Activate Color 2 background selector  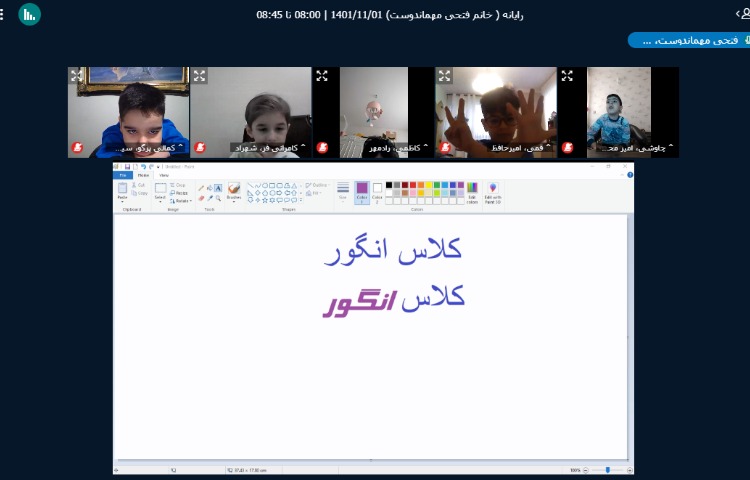(377, 193)
